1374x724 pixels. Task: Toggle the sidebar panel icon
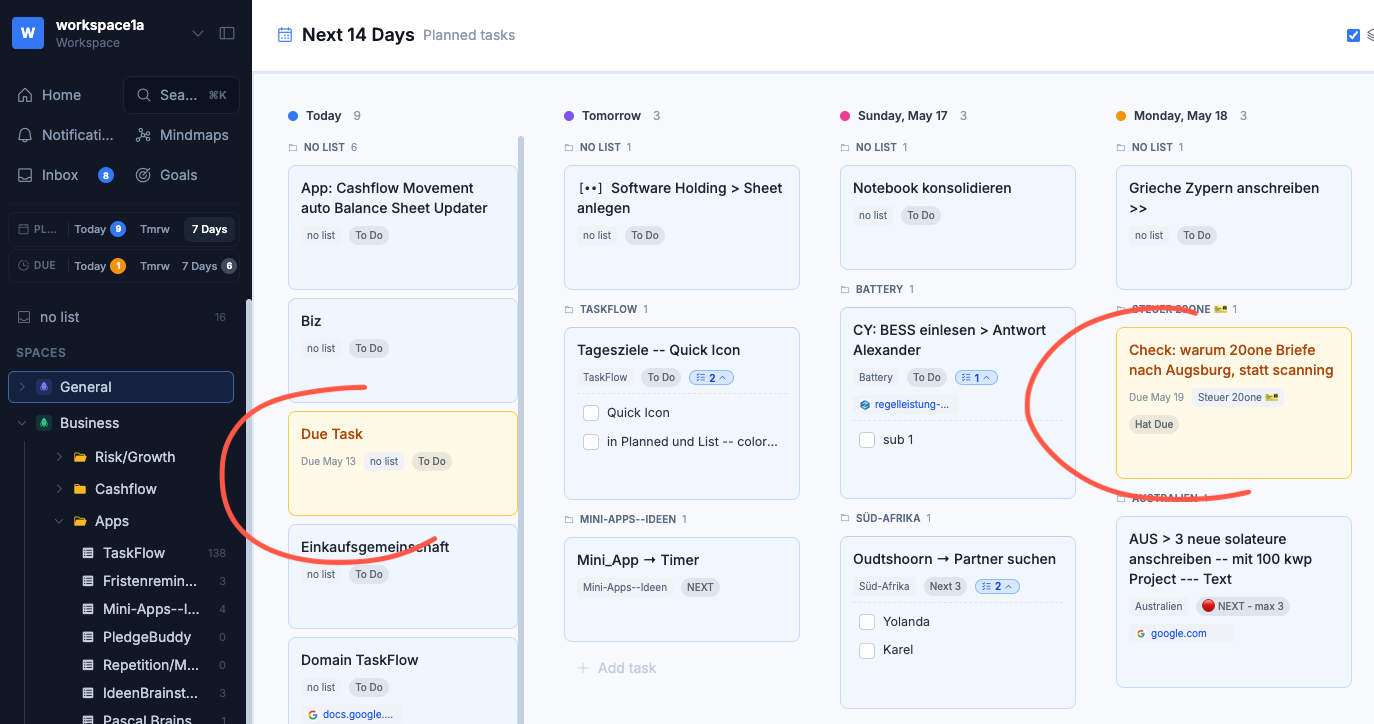(227, 33)
